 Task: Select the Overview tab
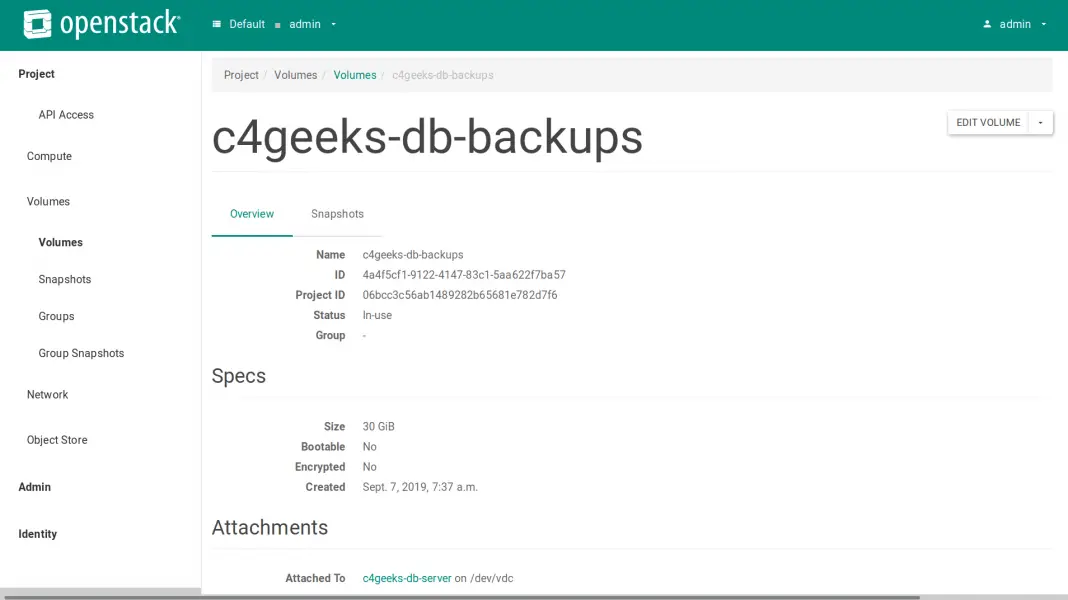tap(251, 213)
